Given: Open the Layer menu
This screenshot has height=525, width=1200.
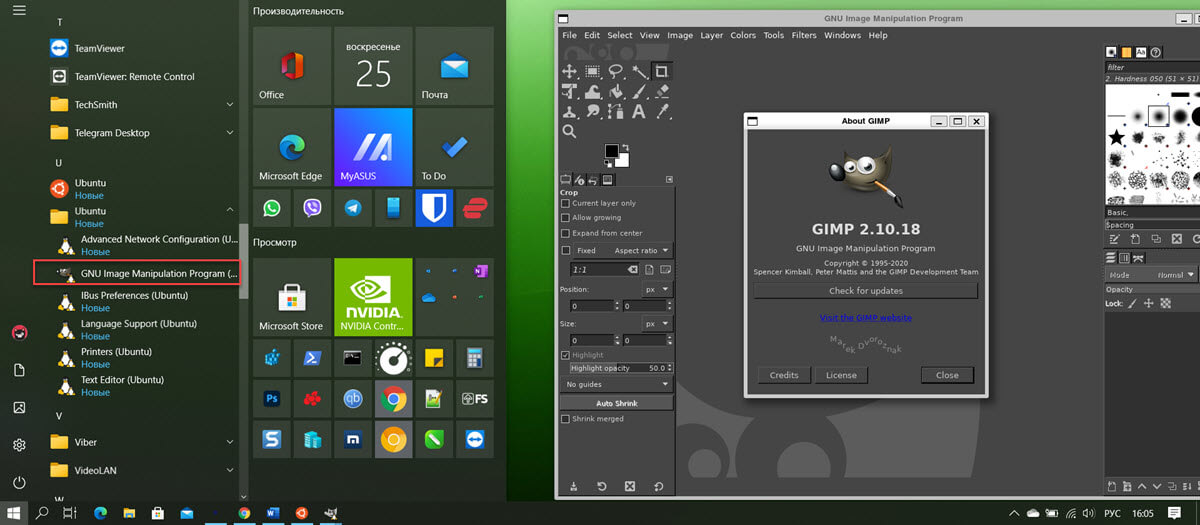Looking at the screenshot, I should (711, 35).
